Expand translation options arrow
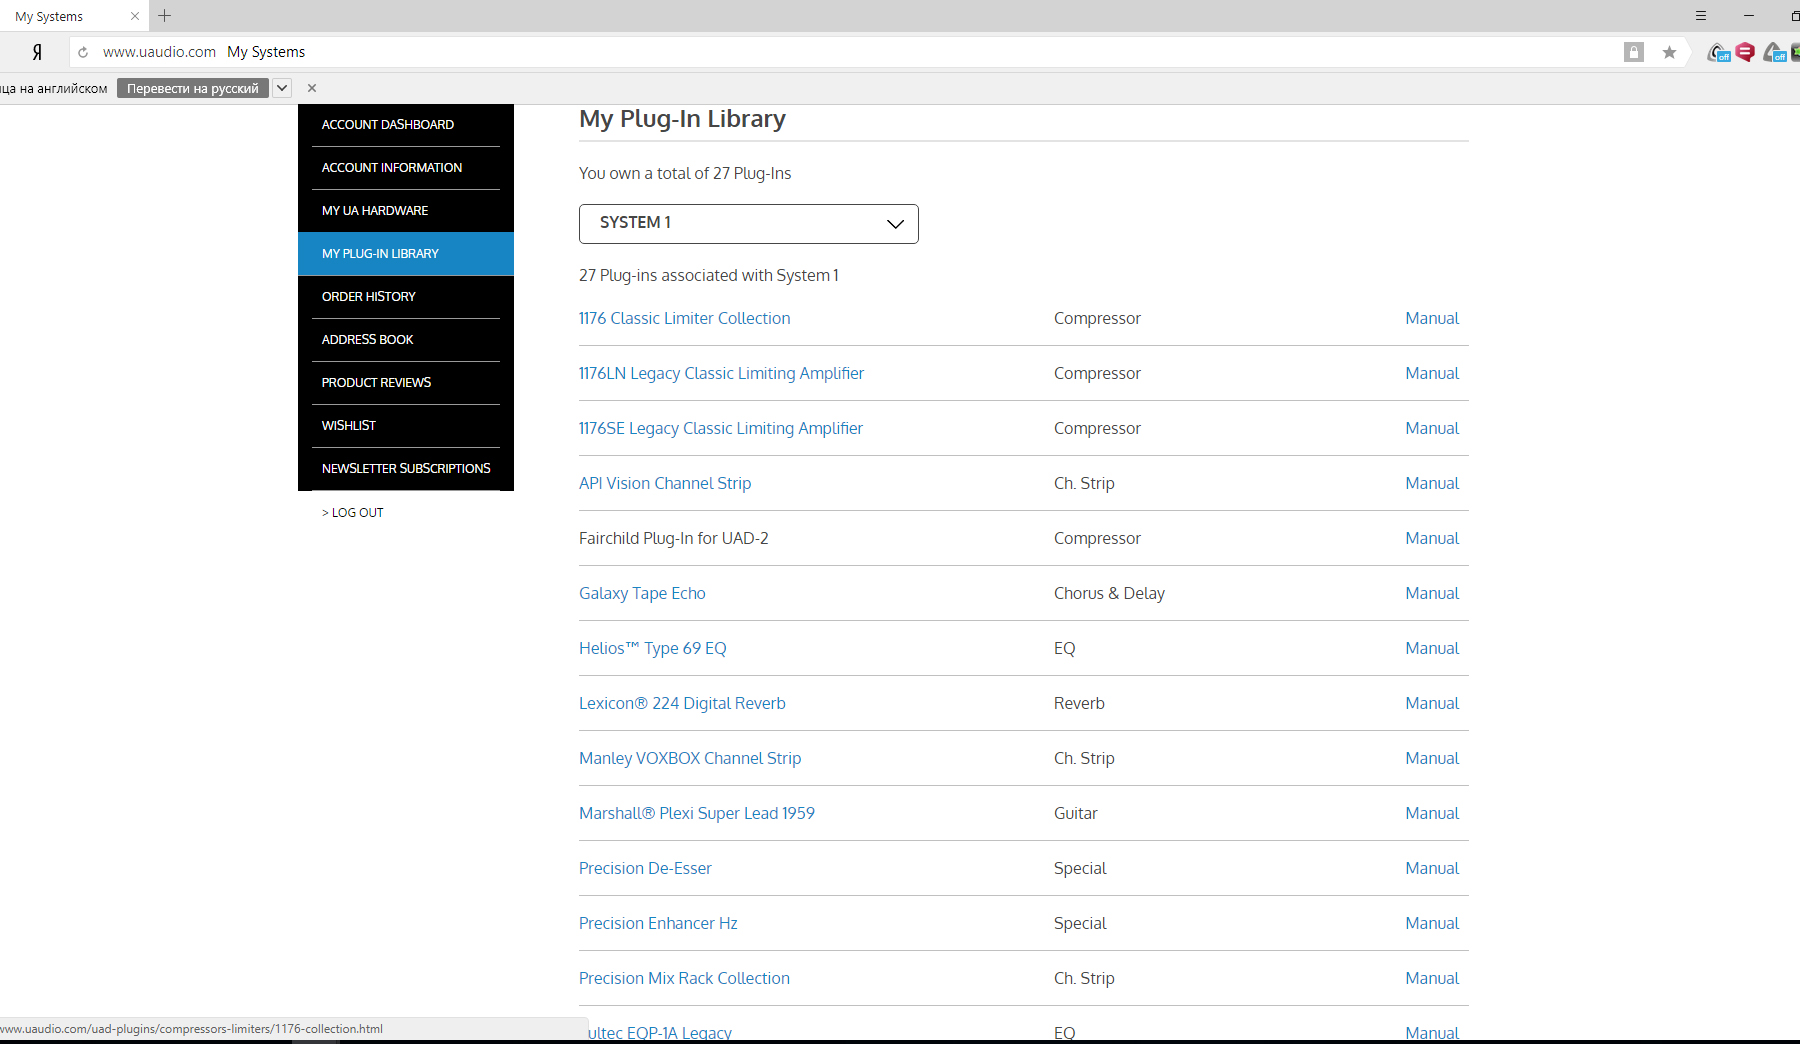 coord(282,88)
